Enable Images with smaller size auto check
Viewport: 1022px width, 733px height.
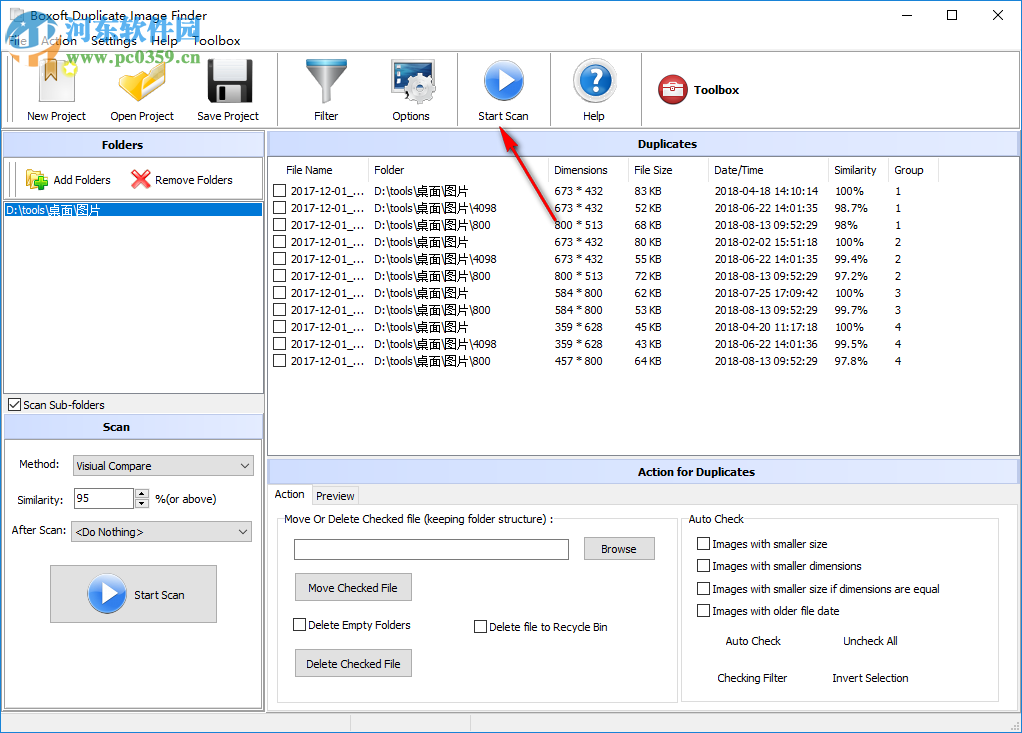704,543
